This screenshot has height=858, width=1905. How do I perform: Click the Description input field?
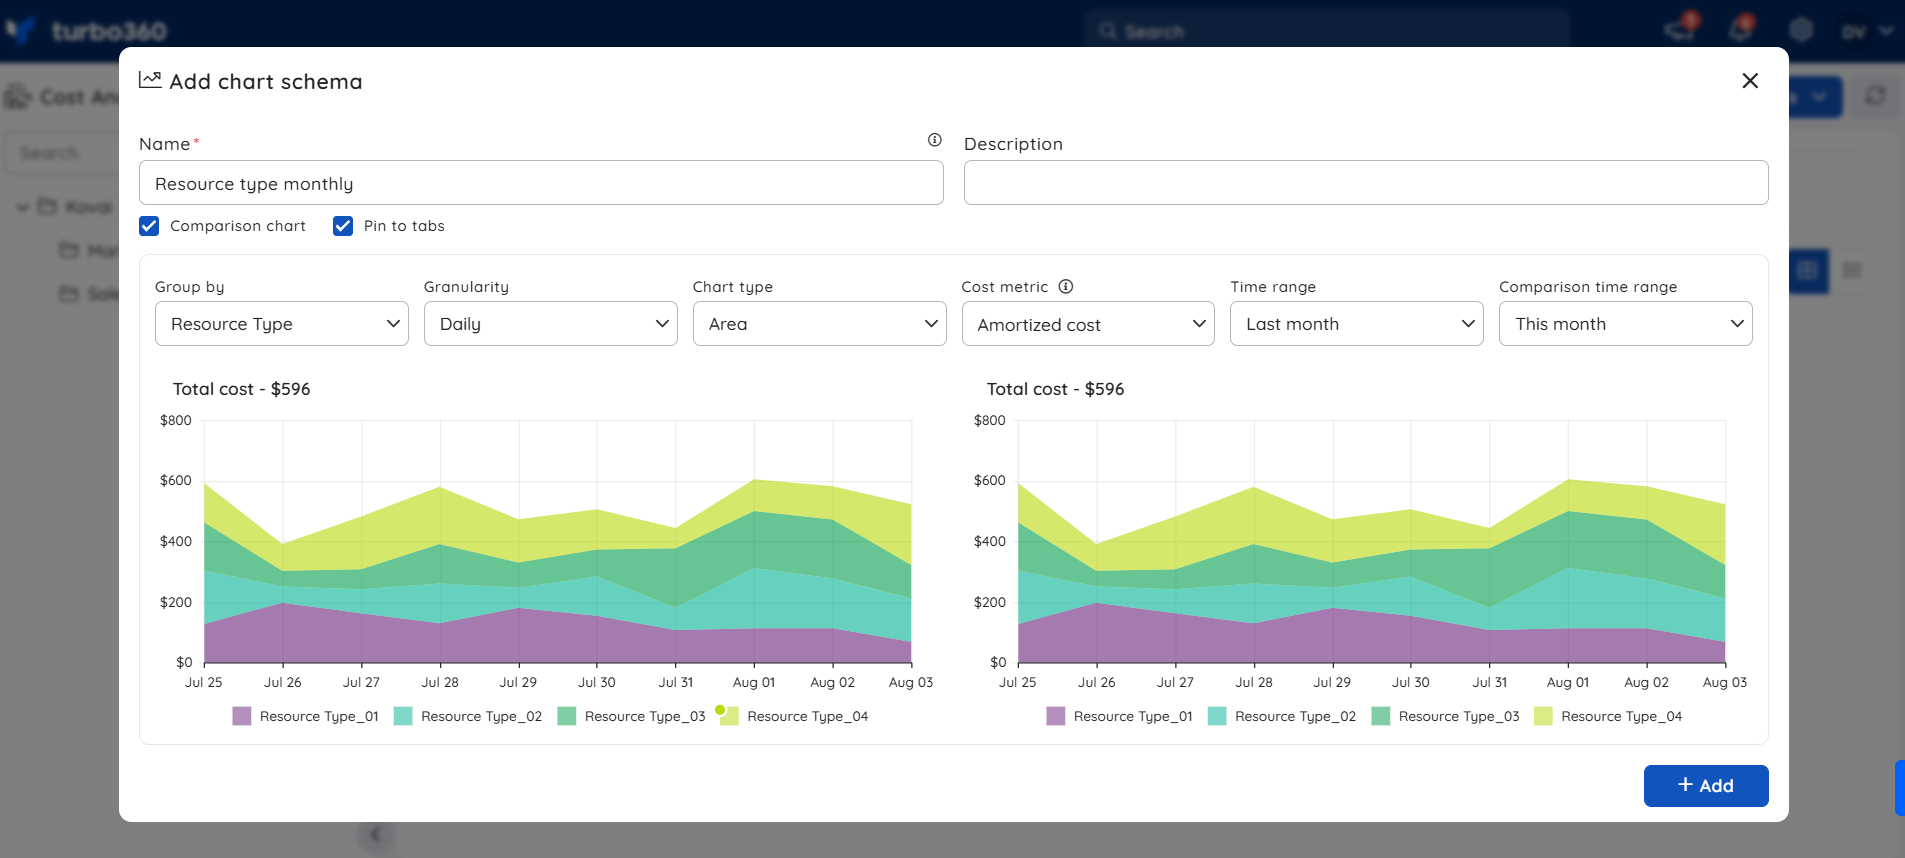pyautogui.click(x=1366, y=183)
